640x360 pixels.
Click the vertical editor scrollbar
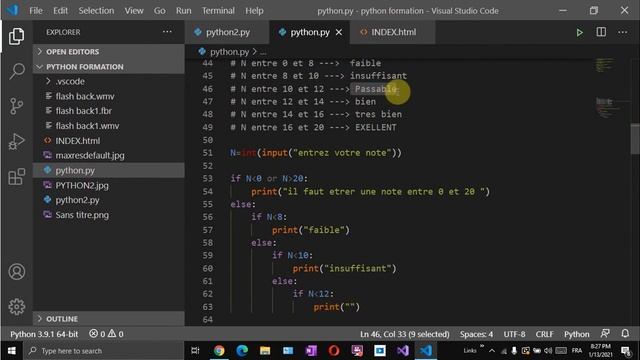point(635,139)
